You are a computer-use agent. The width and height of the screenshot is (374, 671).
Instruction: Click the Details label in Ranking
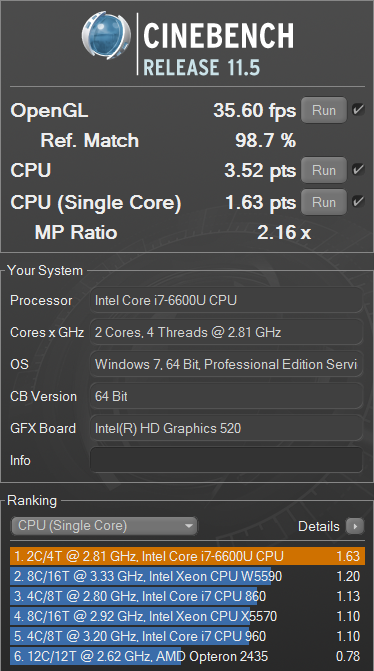318,526
